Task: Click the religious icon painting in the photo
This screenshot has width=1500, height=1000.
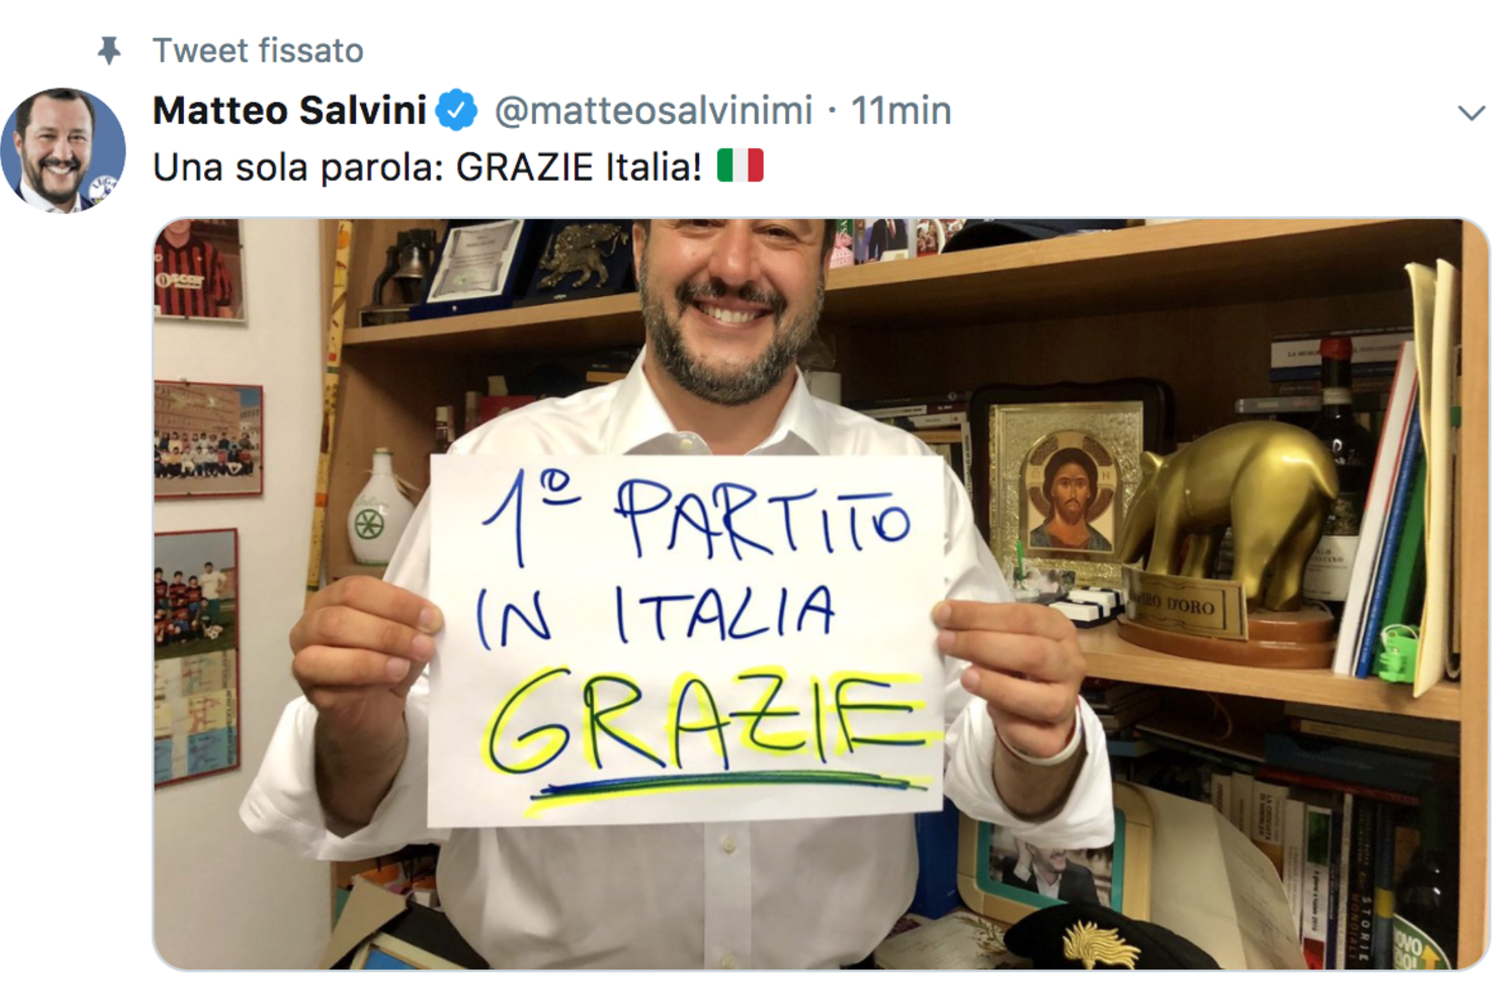Action: [x=1068, y=485]
